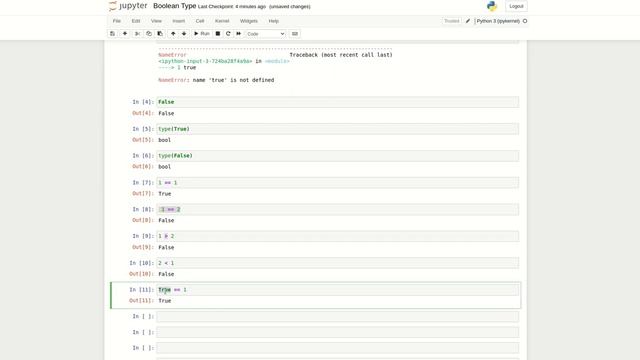Move selected cell up arrow
The height and width of the screenshot is (360, 640).
pyautogui.click(x=173, y=34)
